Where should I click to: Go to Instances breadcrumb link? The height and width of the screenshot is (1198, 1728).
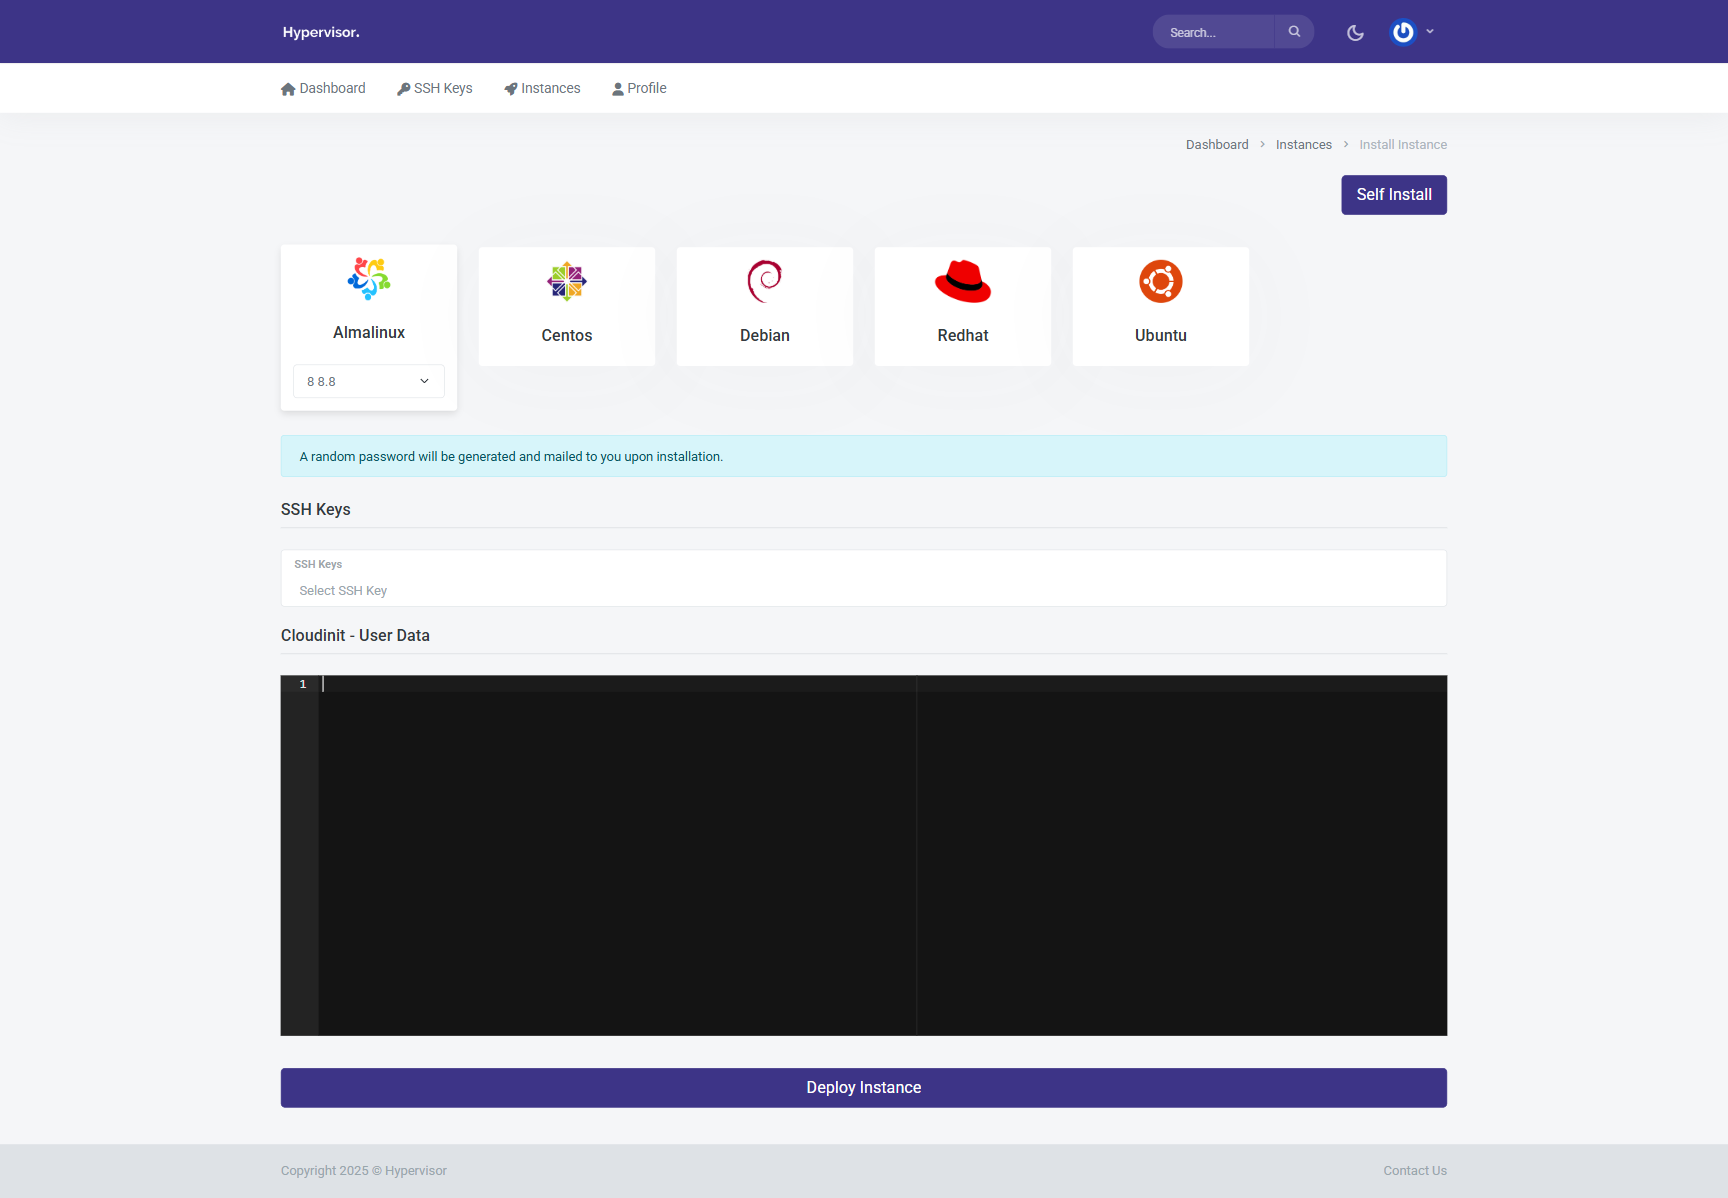point(1304,145)
